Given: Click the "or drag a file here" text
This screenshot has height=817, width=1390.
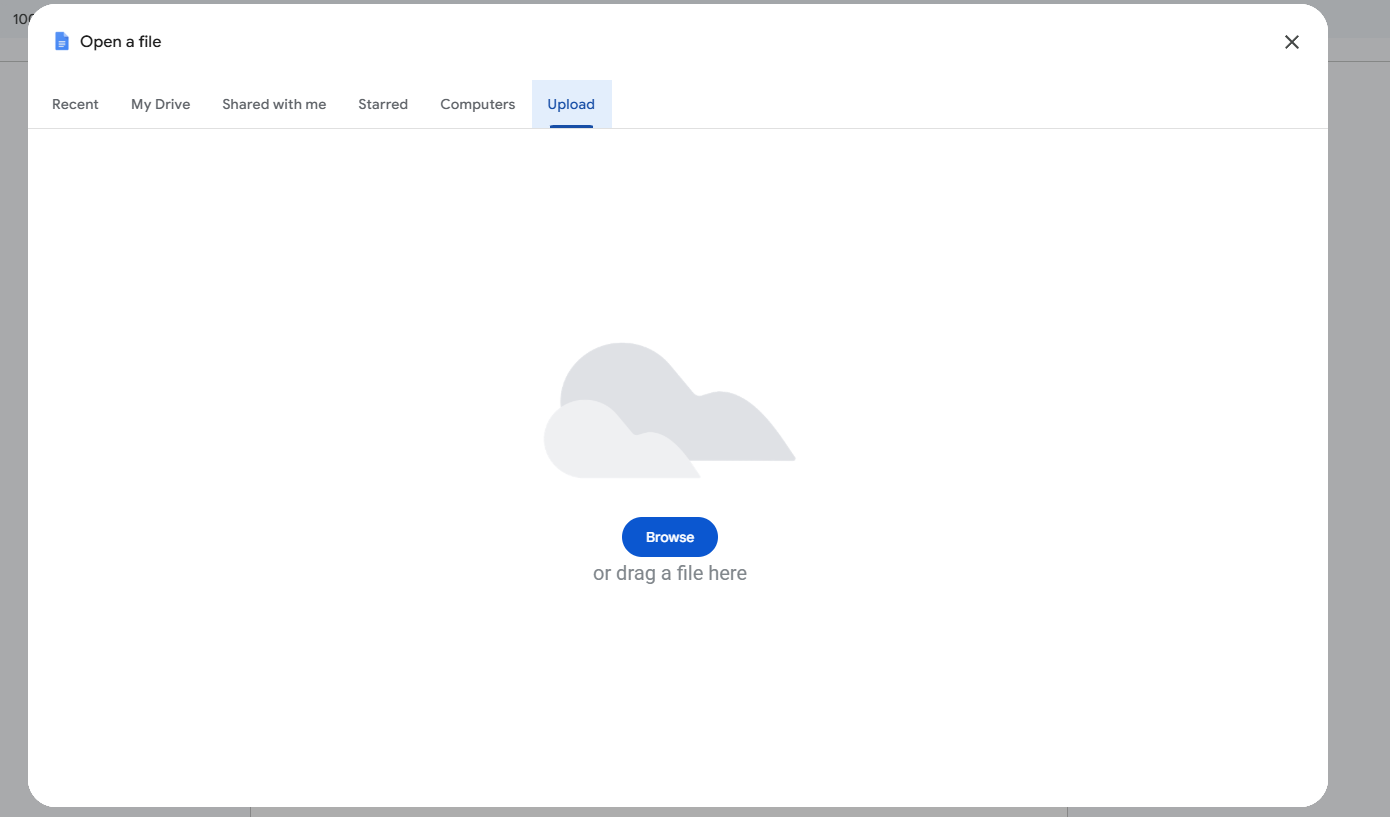Looking at the screenshot, I should (x=669, y=573).
